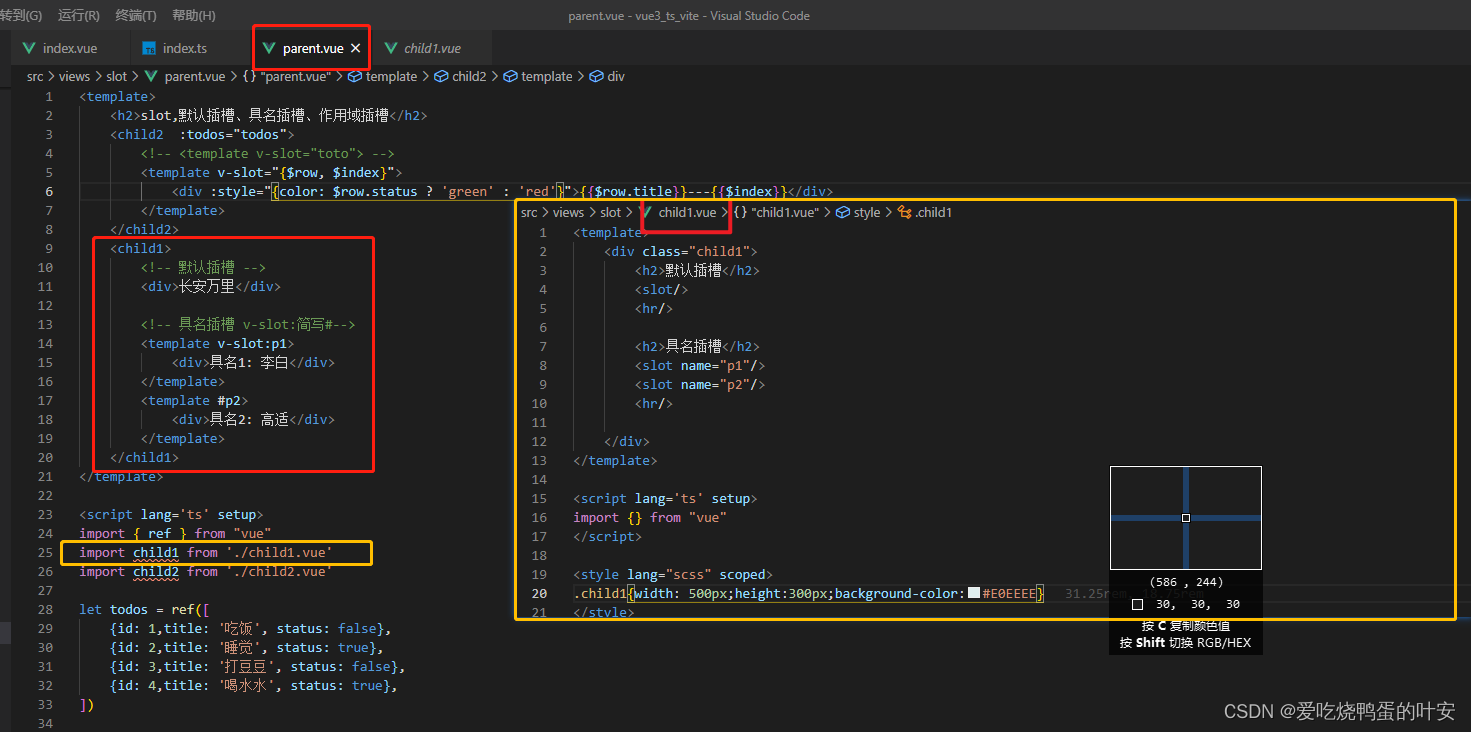Click the color picker magnifier preview box
Image resolution: width=1471 pixels, height=732 pixels.
(1186, 518)
